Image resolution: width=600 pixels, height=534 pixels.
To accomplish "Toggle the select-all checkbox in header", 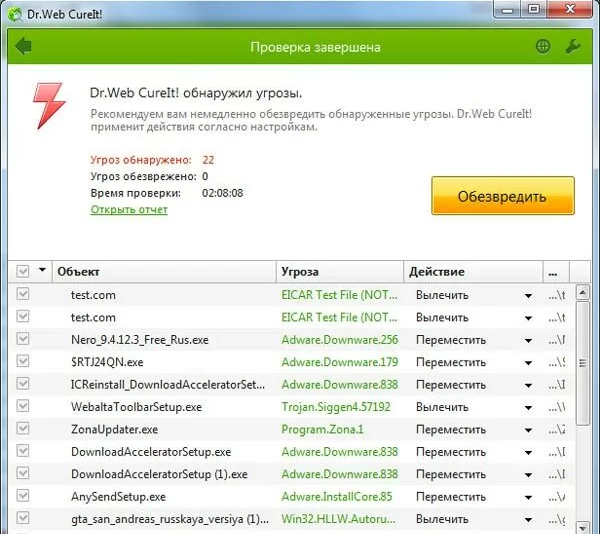I will [23, 271].
